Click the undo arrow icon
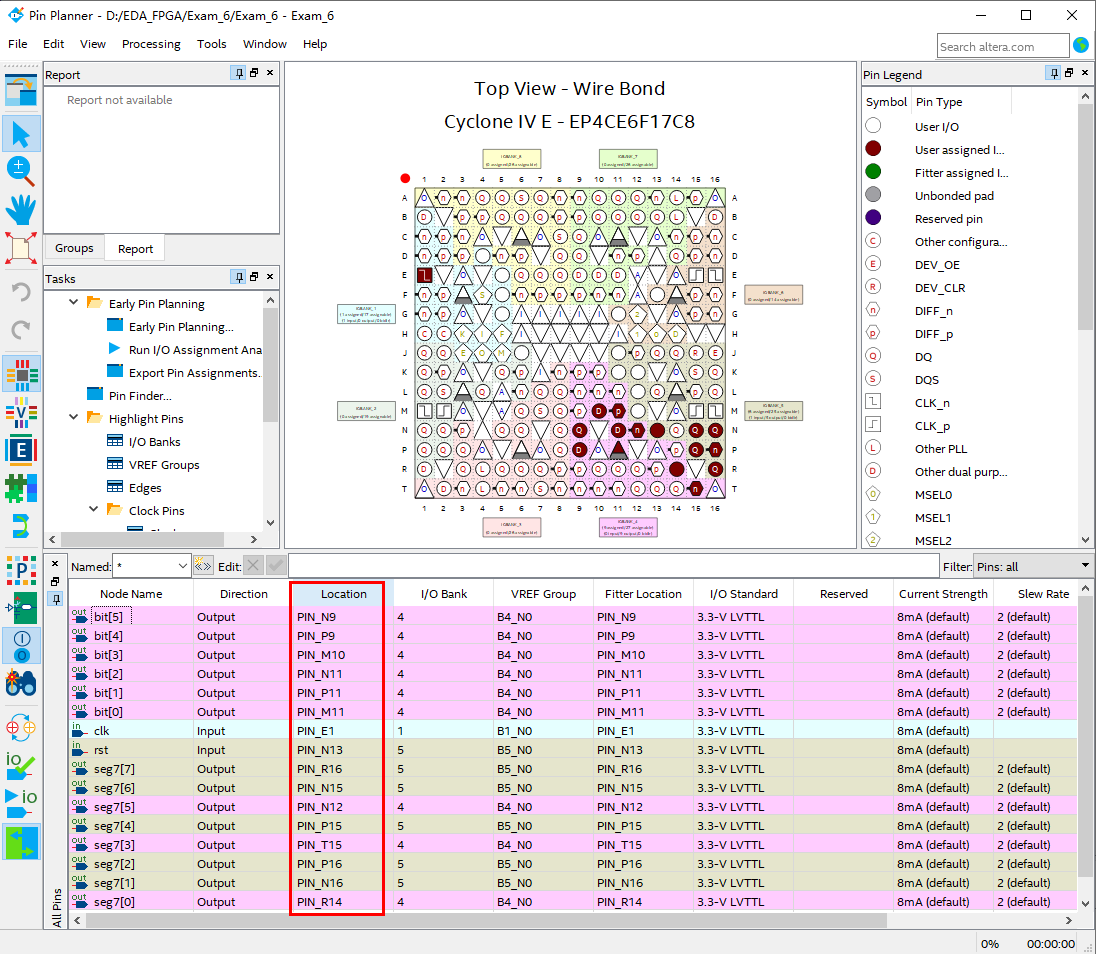The height and width of the screenshot is (954, 1096). click(21, 291)
